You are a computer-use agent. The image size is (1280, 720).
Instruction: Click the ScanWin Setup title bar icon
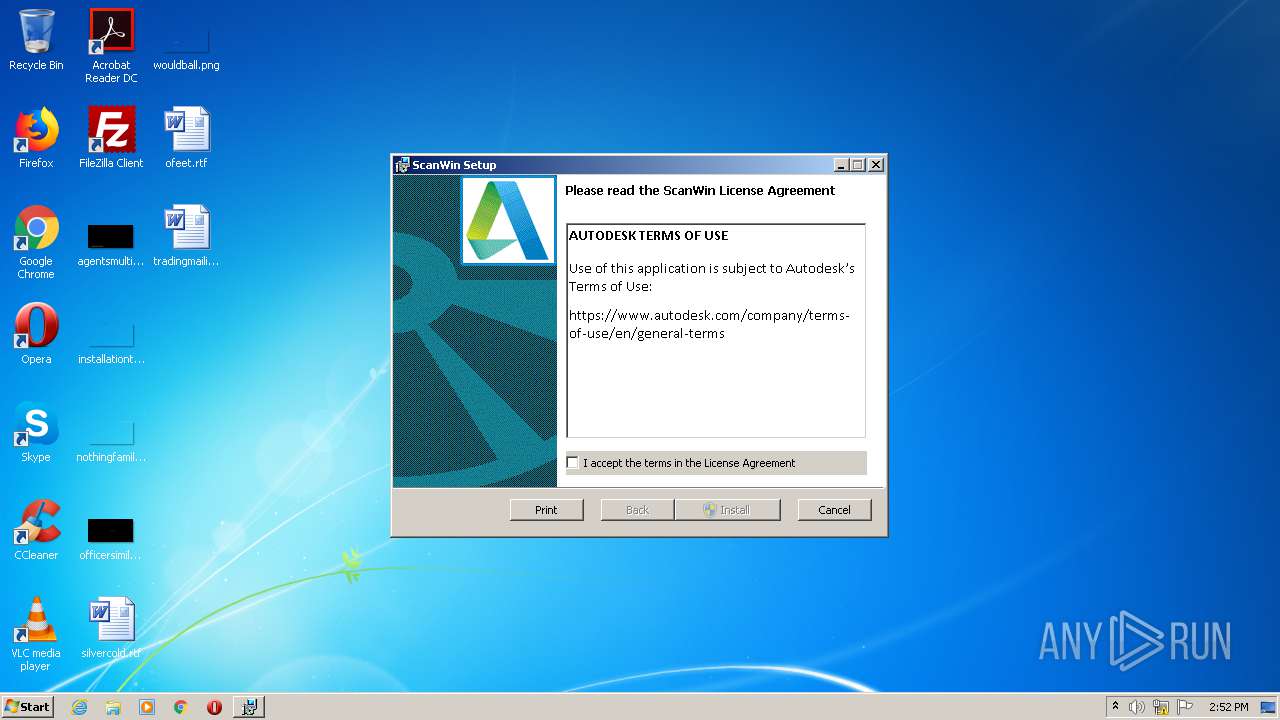[402, 165]
